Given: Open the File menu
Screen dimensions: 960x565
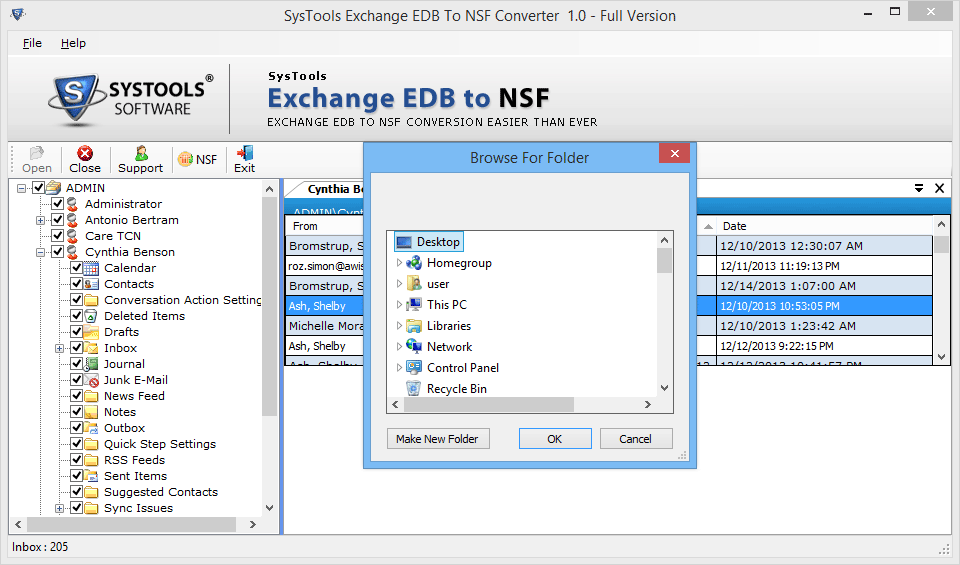Looking at the screenshot, I should coord(32,43).
